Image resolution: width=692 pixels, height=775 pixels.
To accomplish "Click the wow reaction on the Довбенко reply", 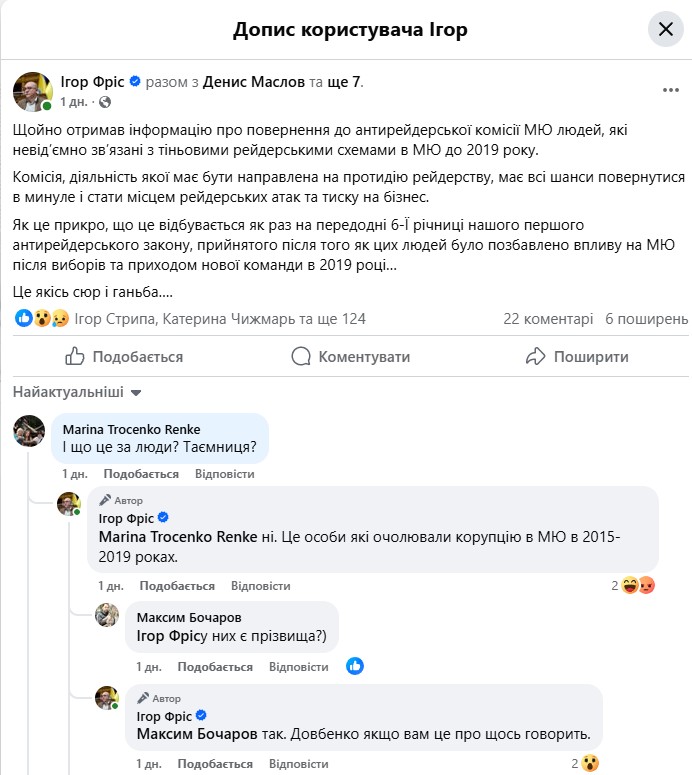I will 590,763.
